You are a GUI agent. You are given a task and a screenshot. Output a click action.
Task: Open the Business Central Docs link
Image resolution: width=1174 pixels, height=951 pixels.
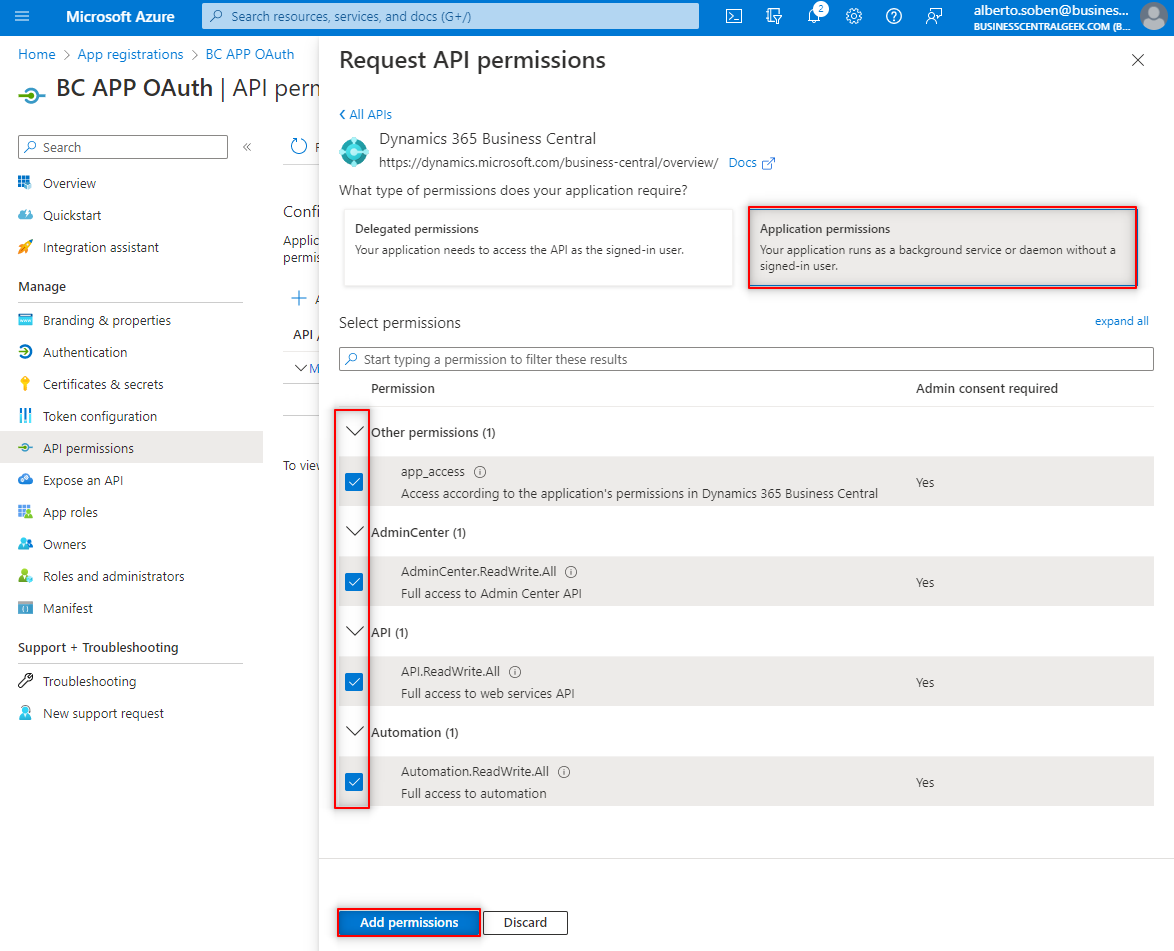pos(744,162)
